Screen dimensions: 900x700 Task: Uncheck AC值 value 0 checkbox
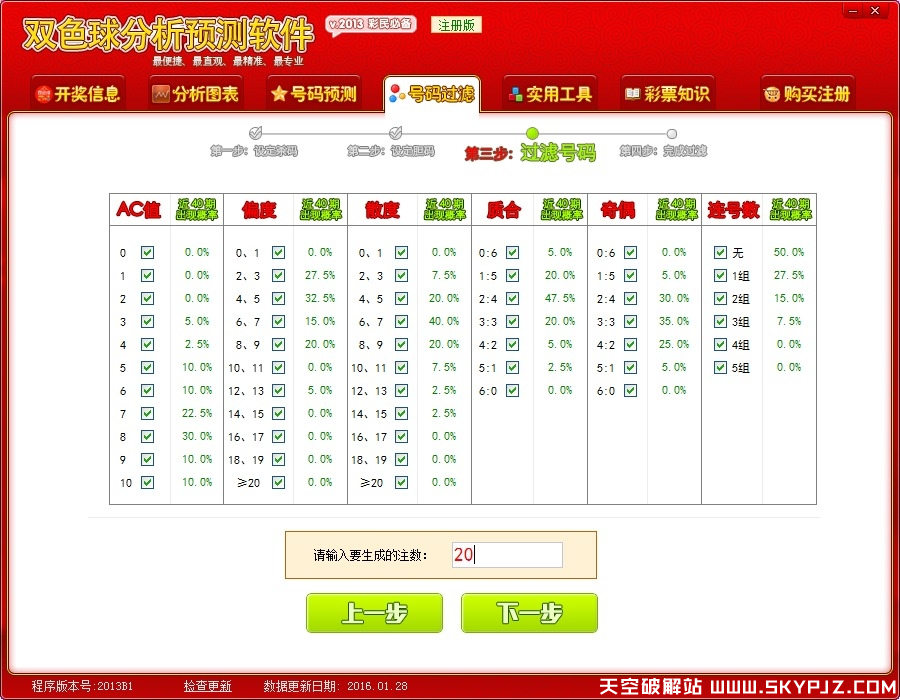click(x=145, y=252)
